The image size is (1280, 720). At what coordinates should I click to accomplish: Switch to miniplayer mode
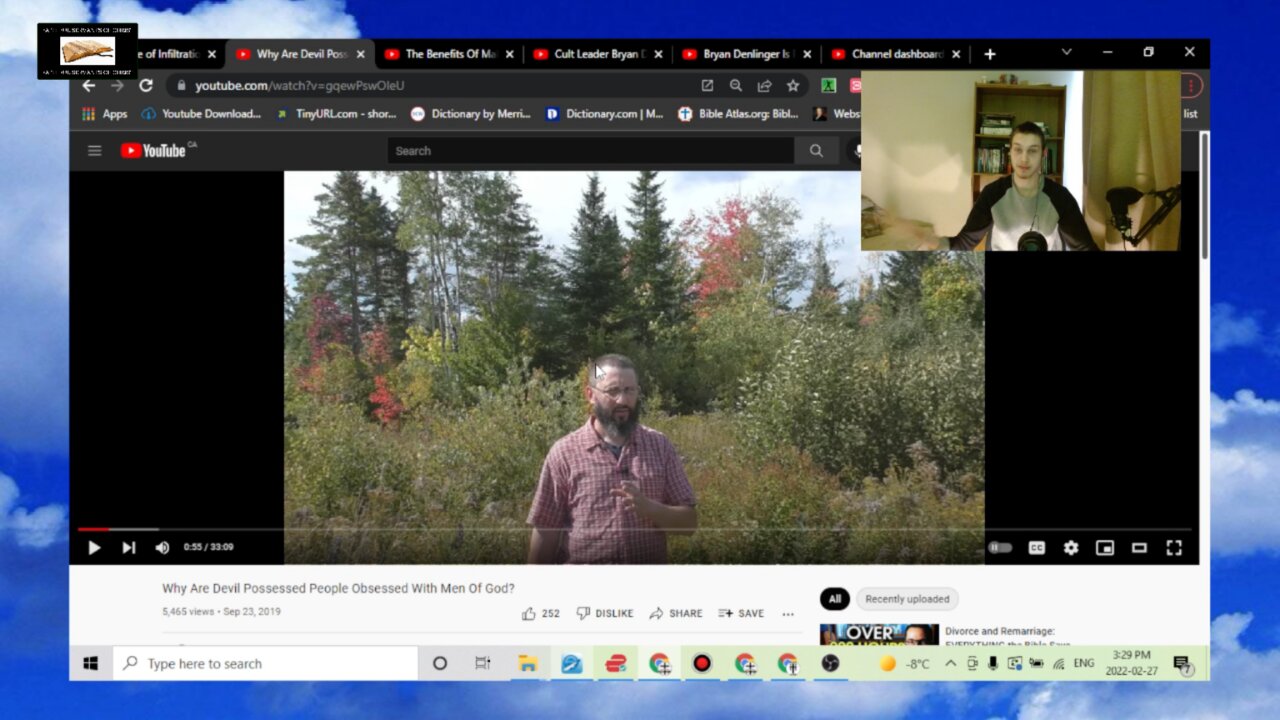[x=1105, y=547]
